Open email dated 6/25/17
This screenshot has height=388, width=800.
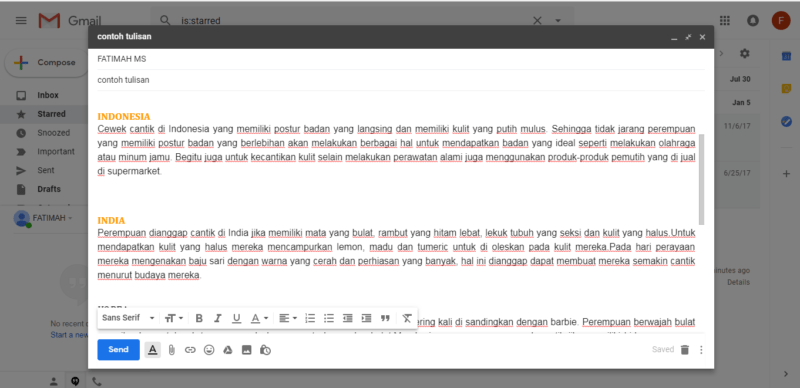[x=737, y=173]
